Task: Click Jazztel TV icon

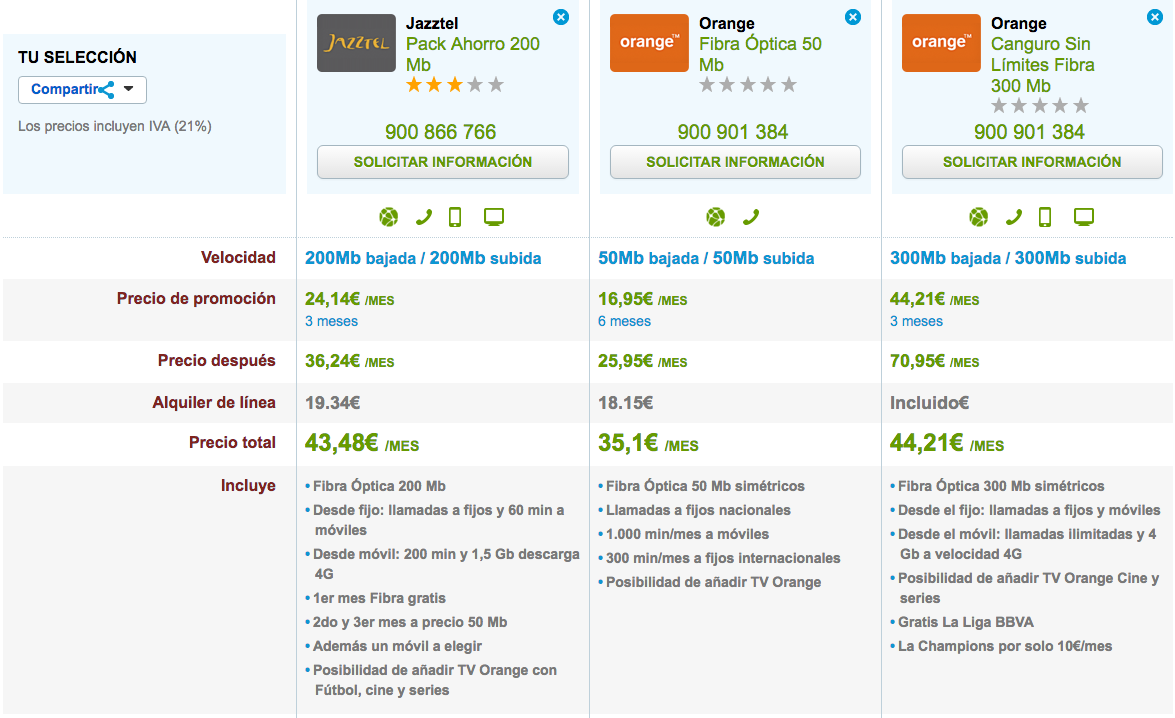Action: tap(494, 217)
